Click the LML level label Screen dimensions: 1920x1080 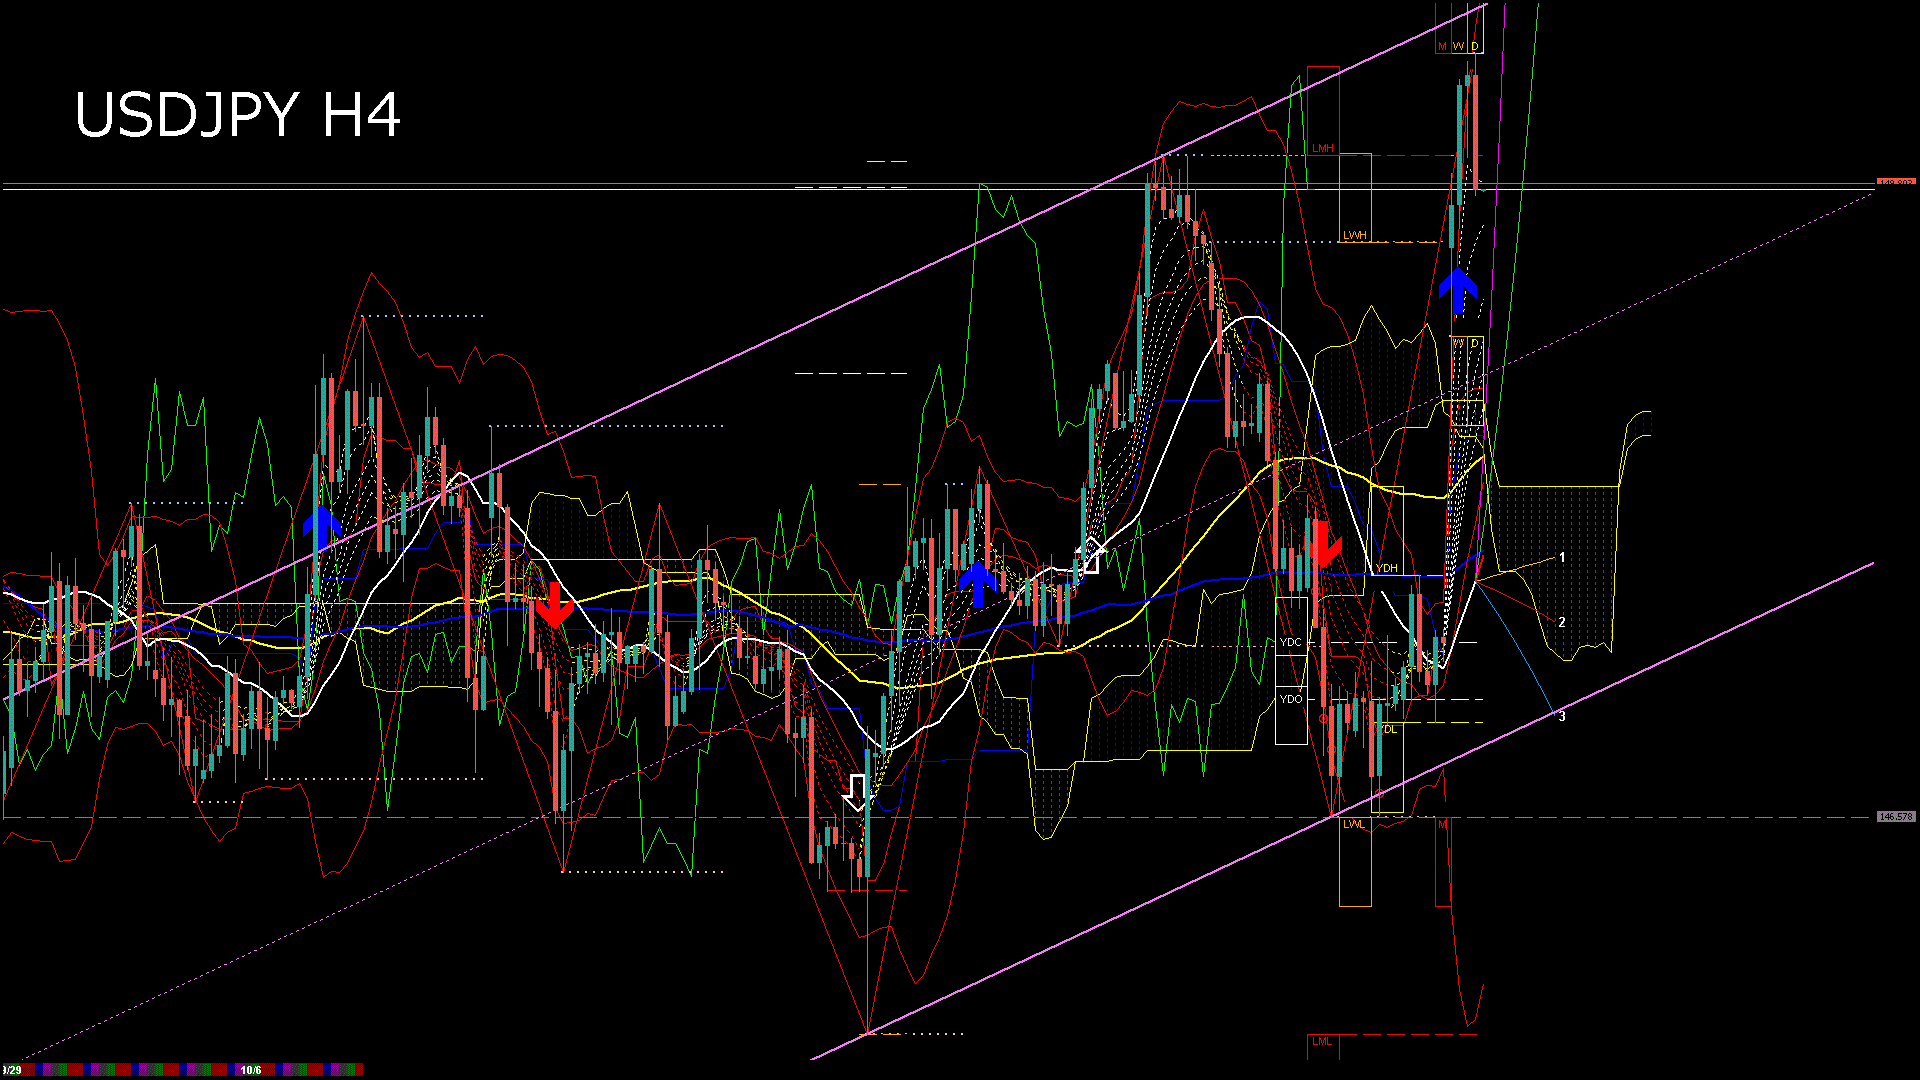tap(1322, 1041)
